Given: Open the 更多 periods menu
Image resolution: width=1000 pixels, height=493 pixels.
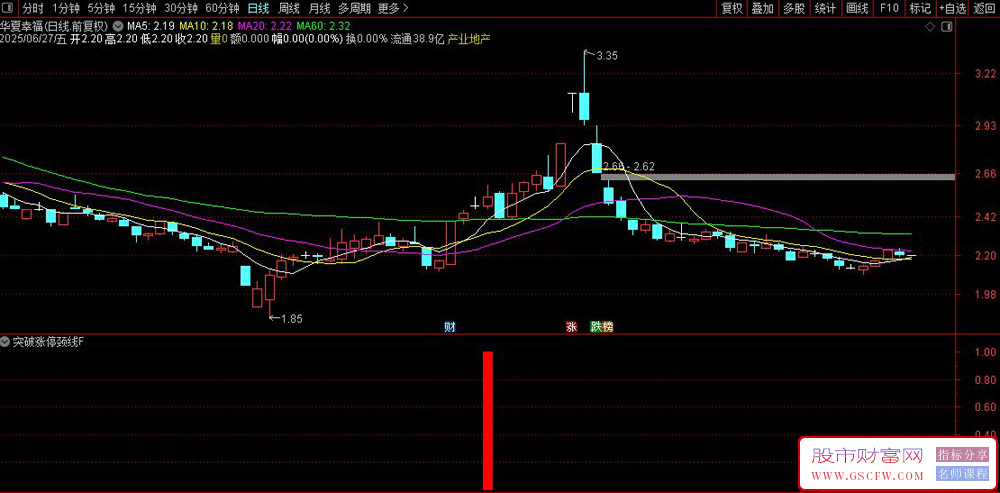Looking at the screenshot, I should pyautogui.click(x=393, y=8).
